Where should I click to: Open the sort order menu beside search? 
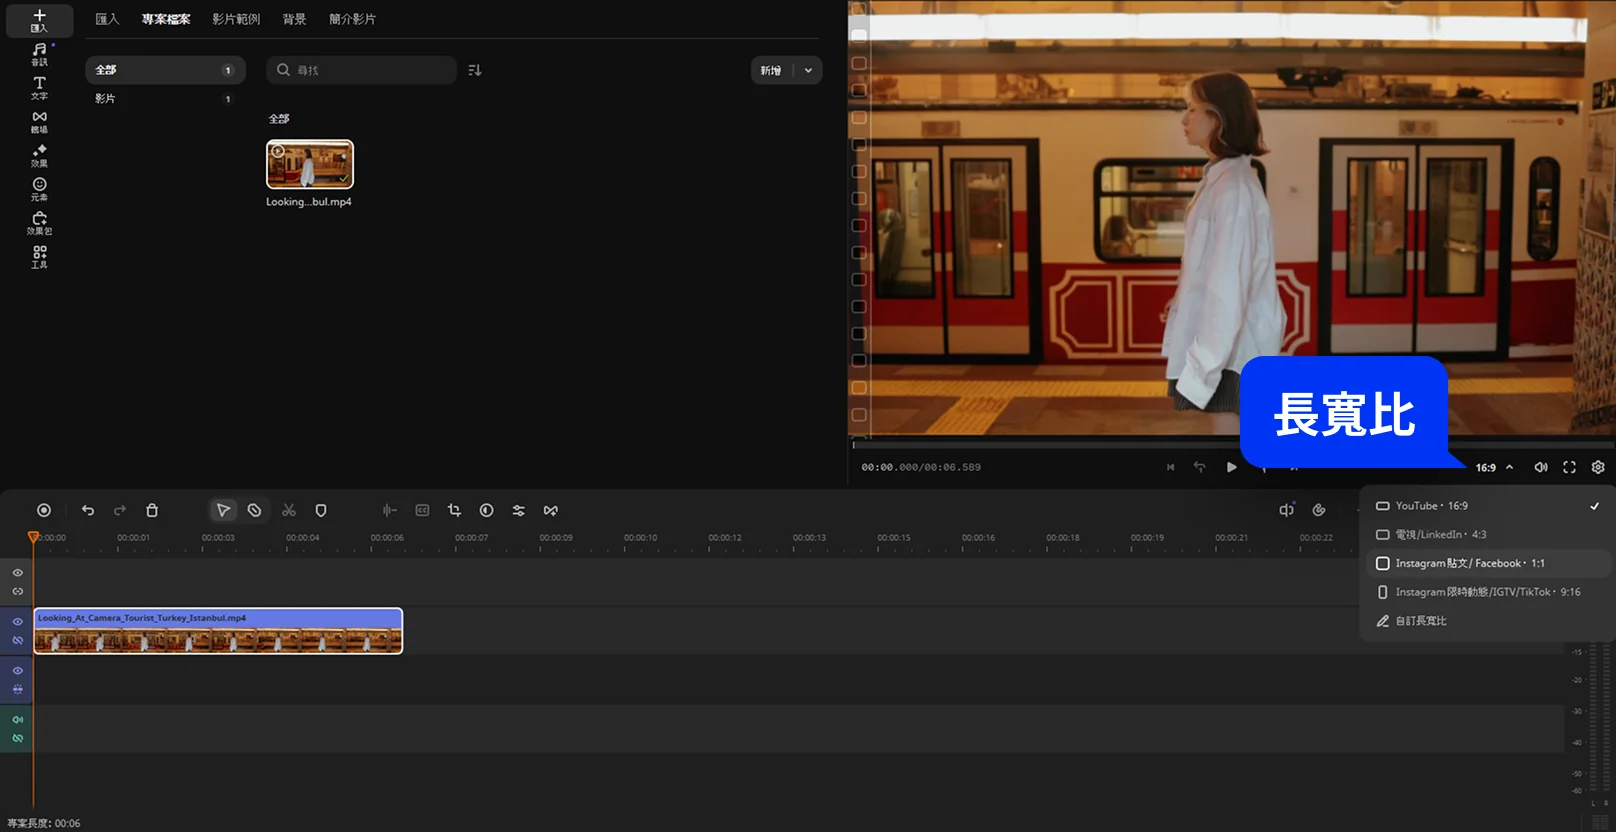(x=475, y=70)
